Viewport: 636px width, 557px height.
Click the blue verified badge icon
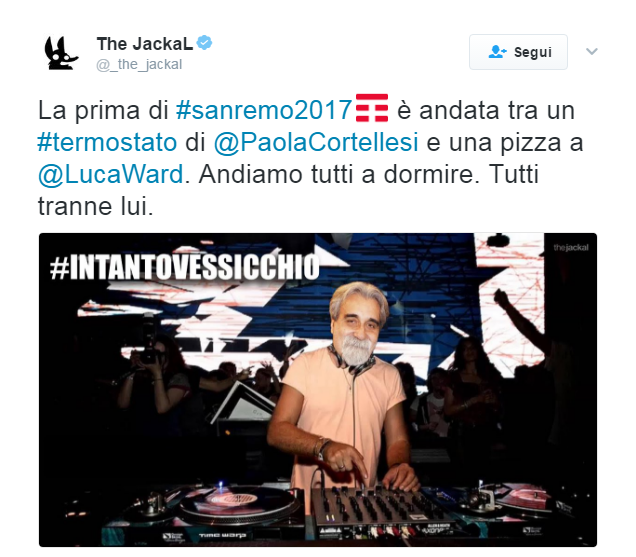(x=204, y=43)
